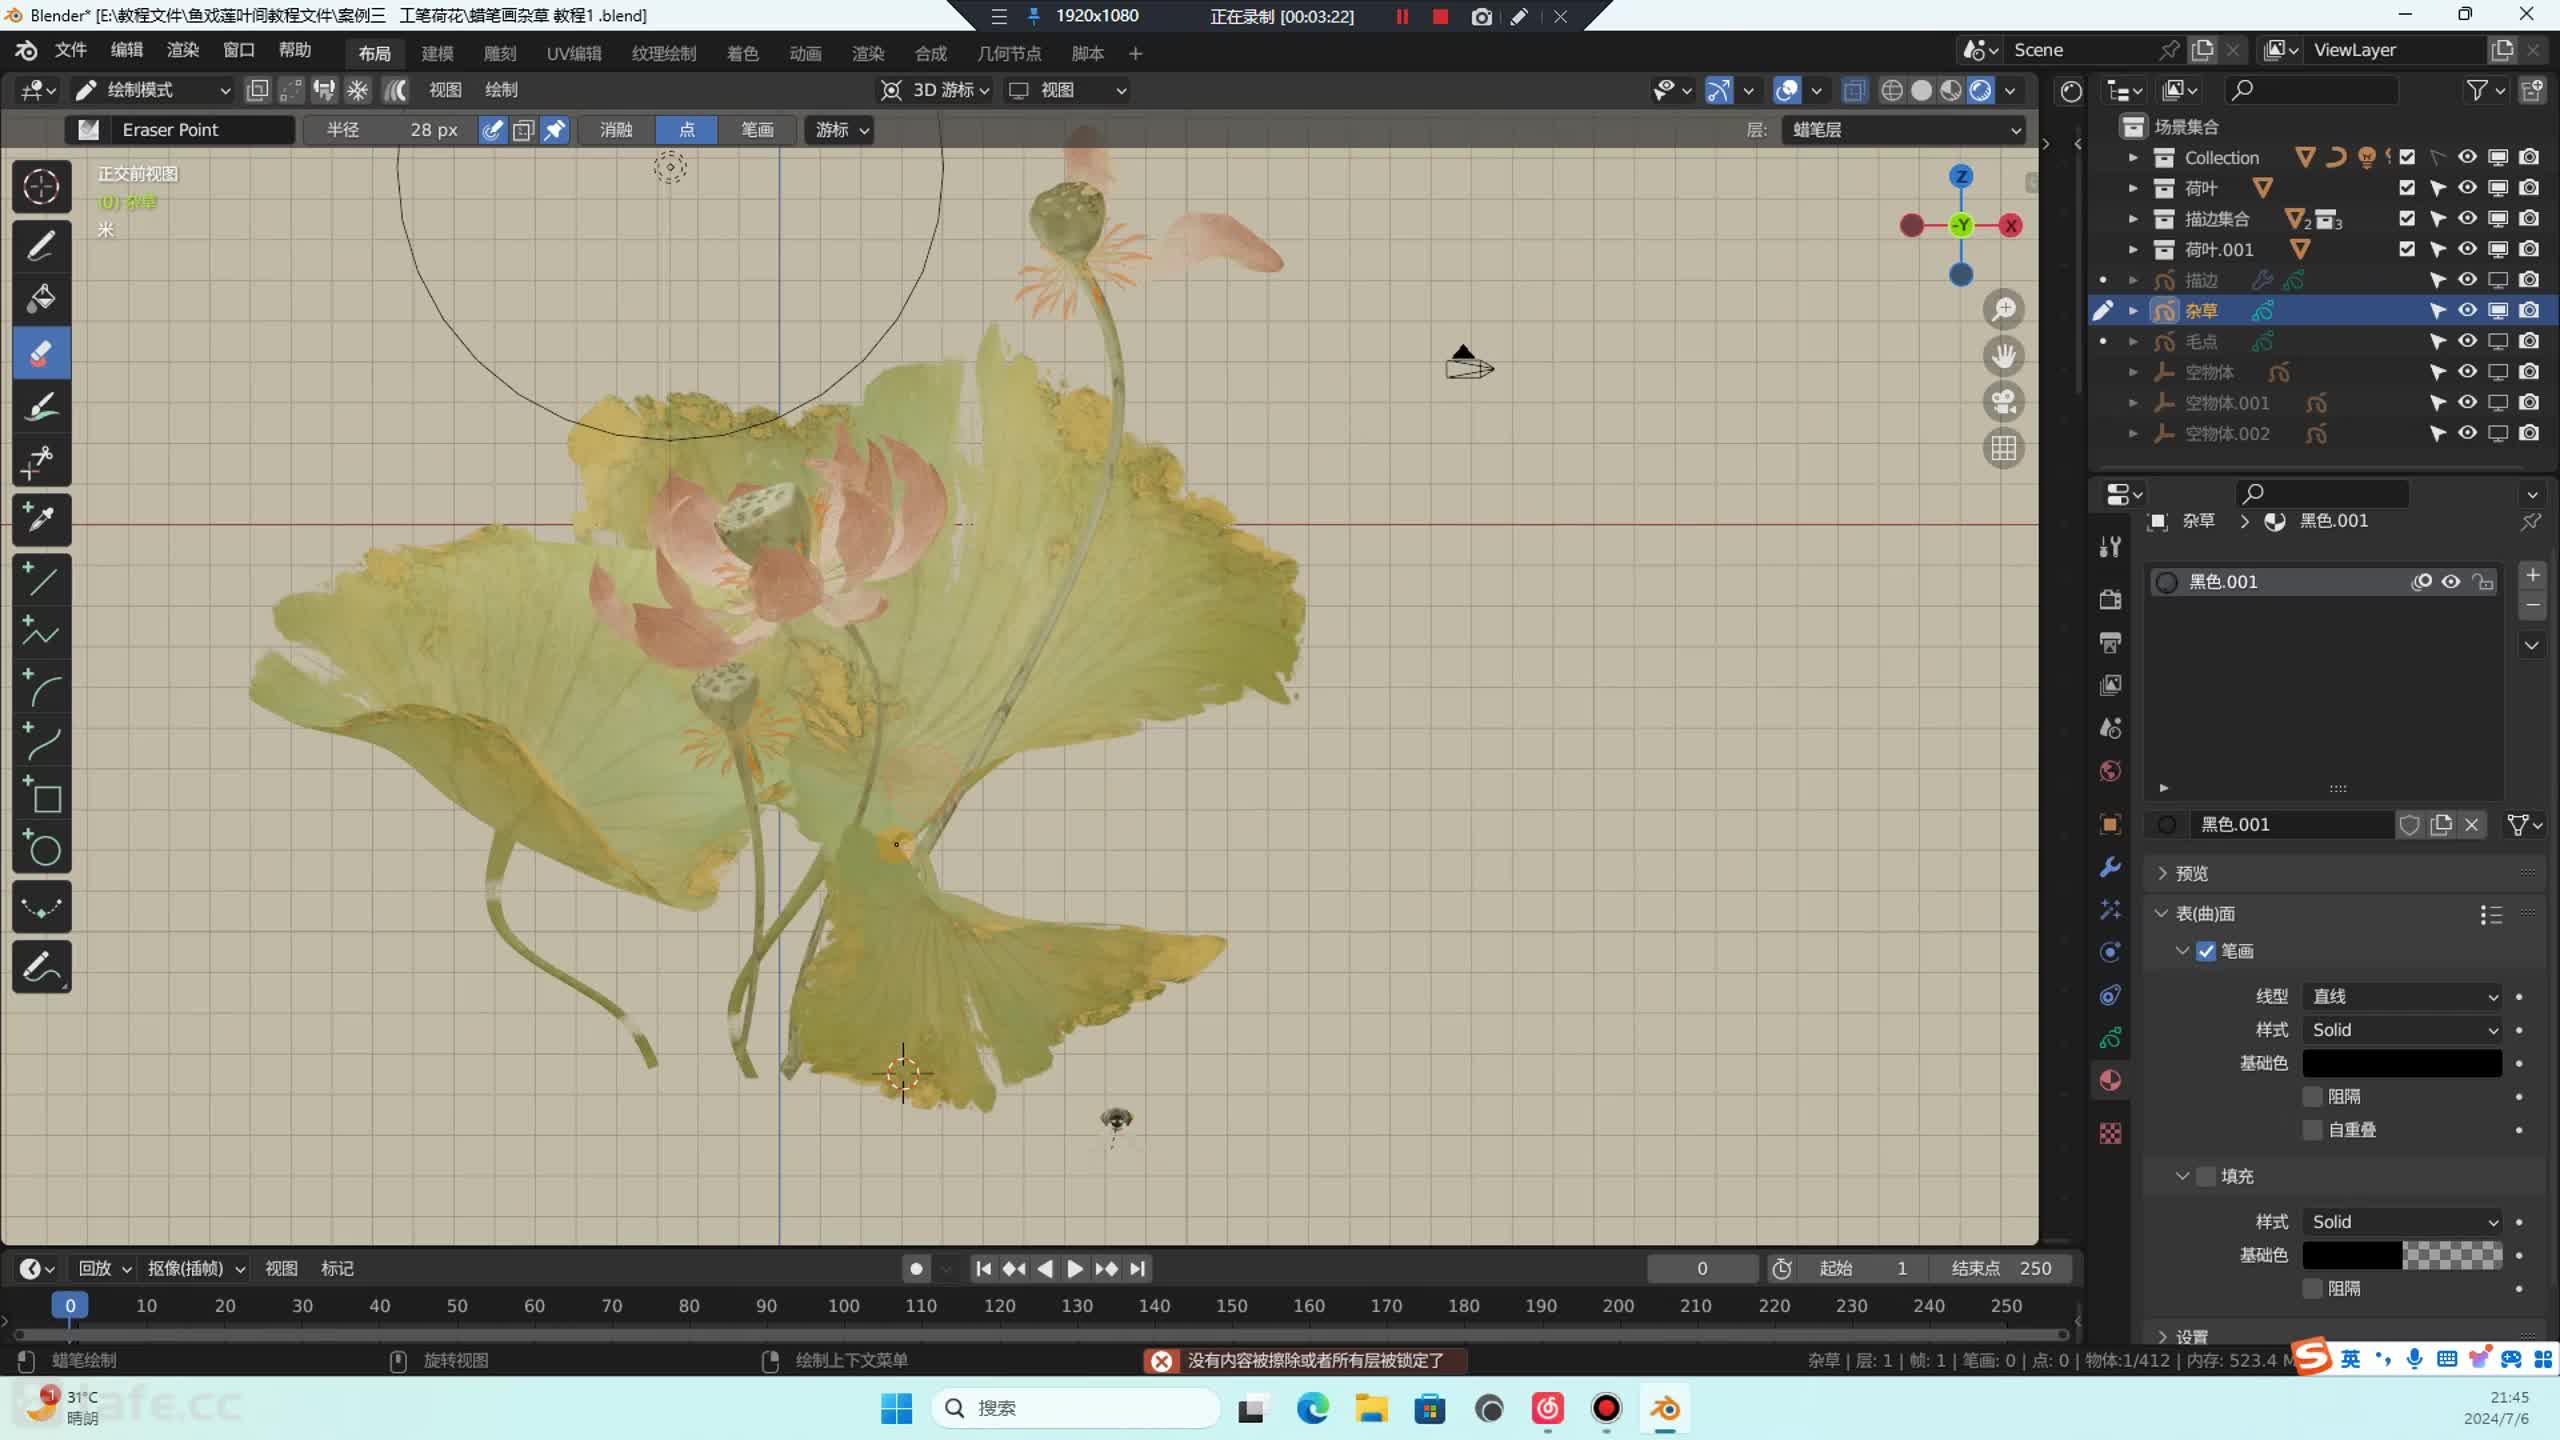Open the 3D 游标 placement dropdown

click(936, 90)
